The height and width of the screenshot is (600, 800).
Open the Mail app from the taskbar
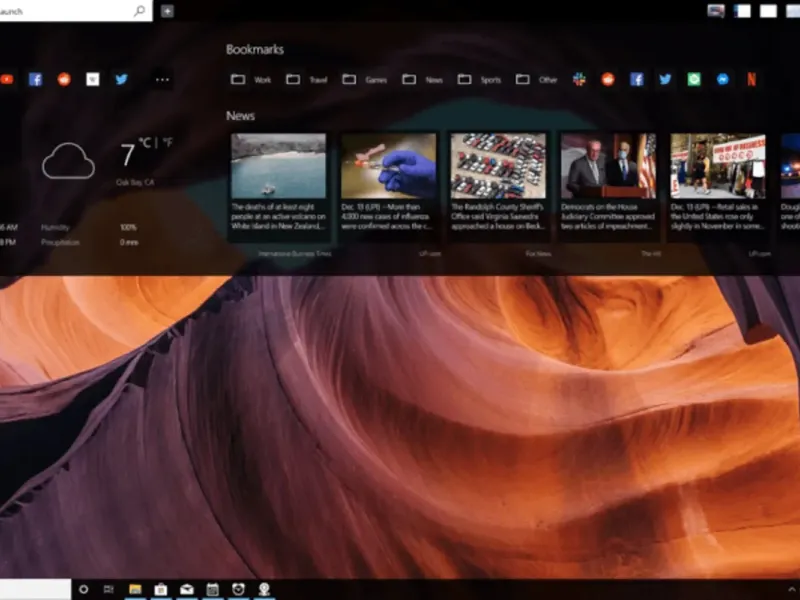click(187, 589)
